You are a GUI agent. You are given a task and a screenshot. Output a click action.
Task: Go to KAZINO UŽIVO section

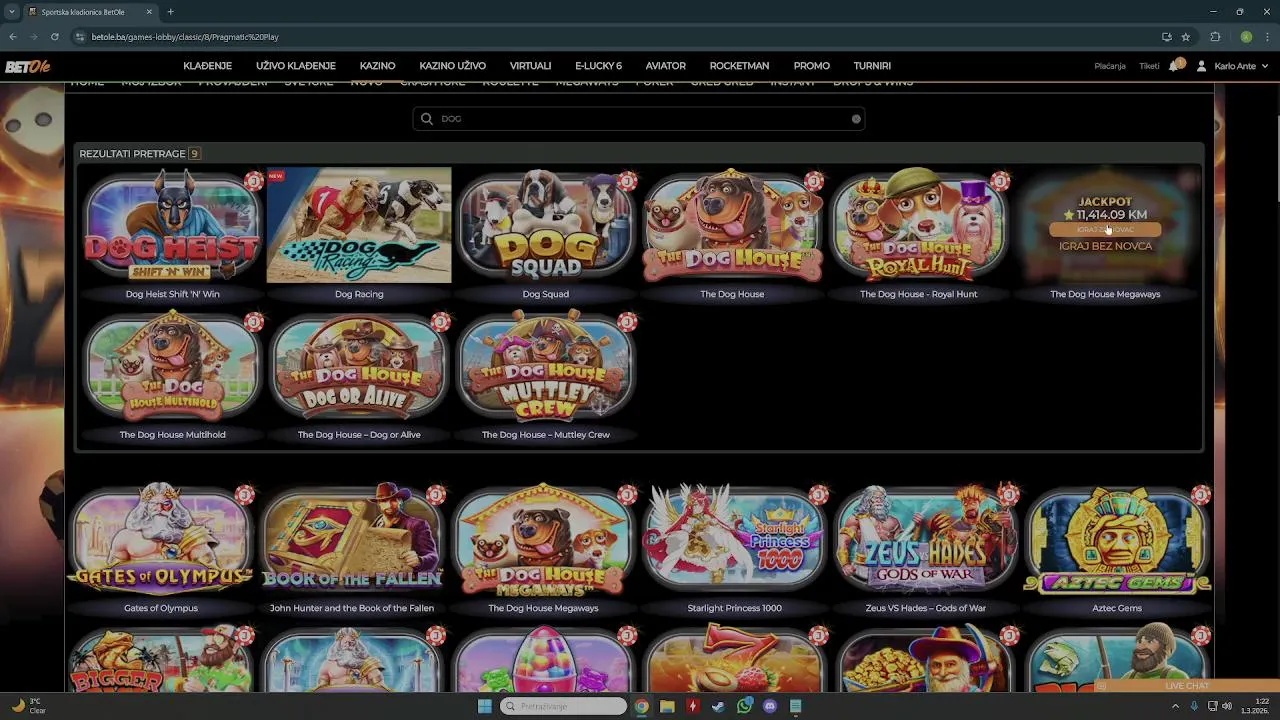point(452,66)
